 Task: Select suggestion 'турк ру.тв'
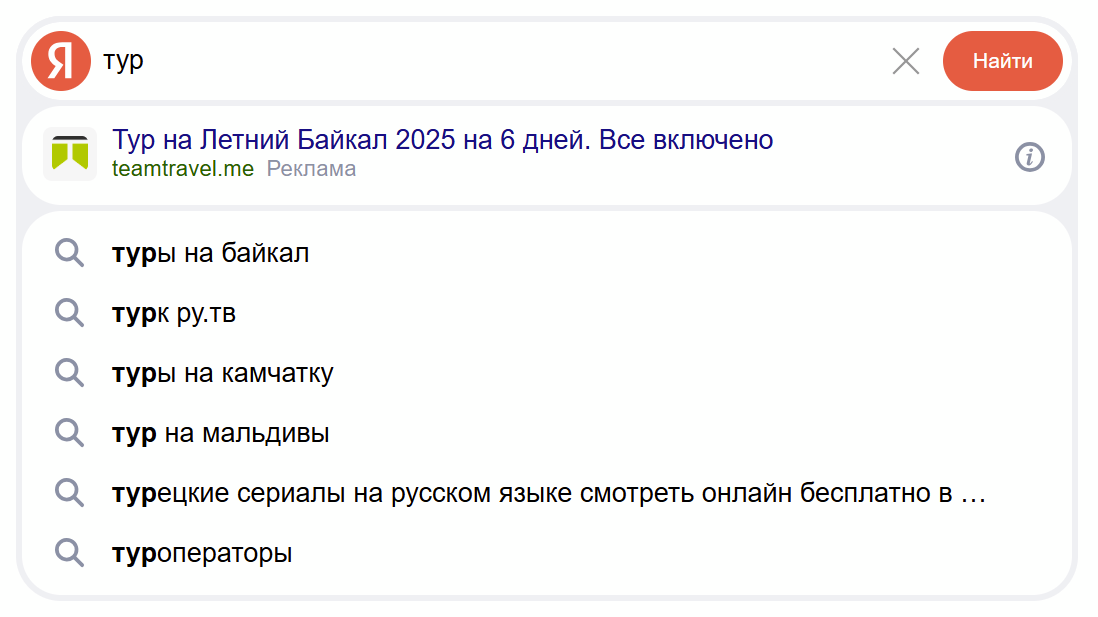(174, 314)
